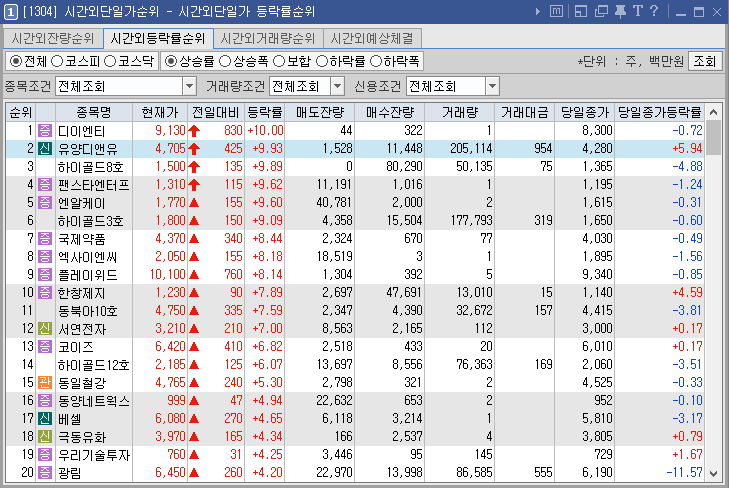The image size is (729, 488).
Task: Click the 증 badge beside 우리기술투자
Action: point(45,455)
